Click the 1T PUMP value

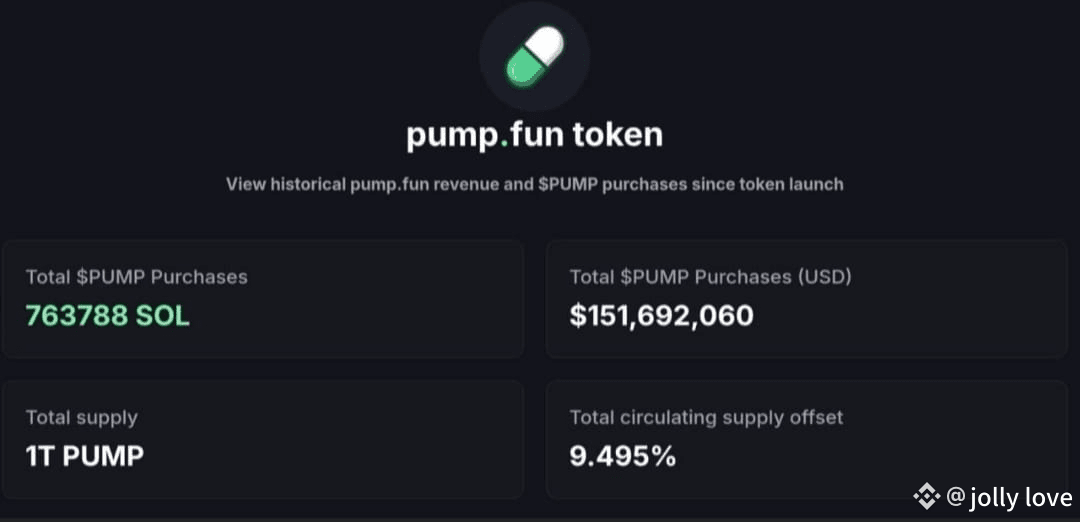click(x=85, y=457)
